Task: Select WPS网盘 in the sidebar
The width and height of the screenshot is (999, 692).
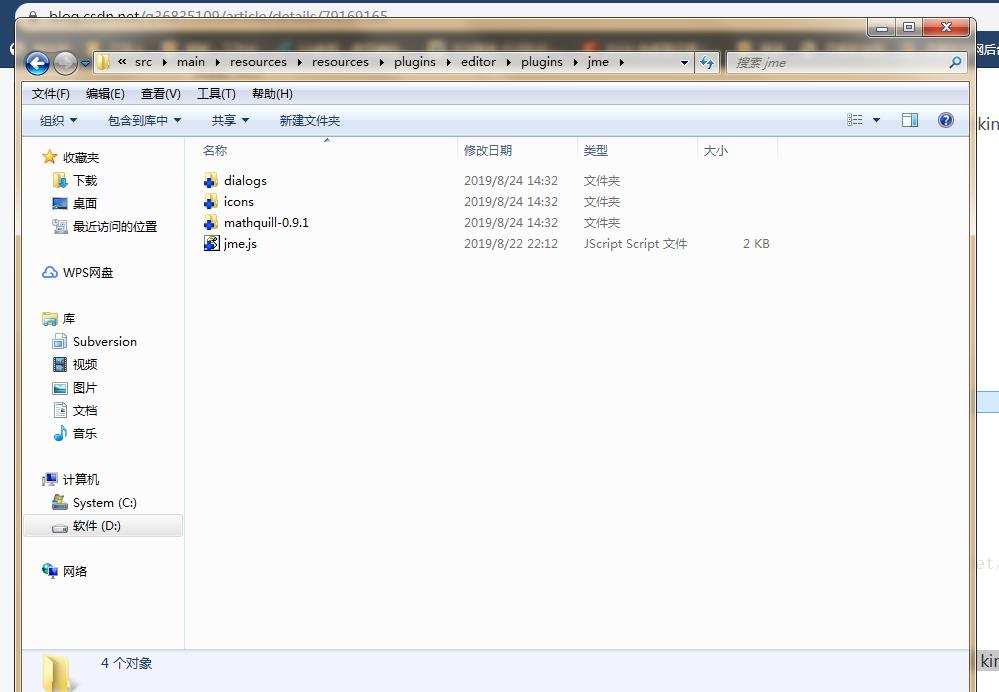Action: coord(88,272)
